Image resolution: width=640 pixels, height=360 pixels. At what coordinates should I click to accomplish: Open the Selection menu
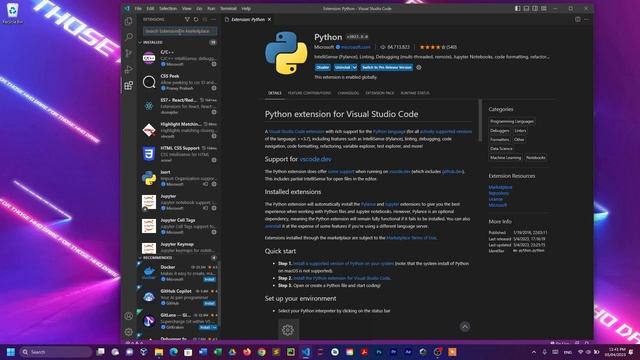(168, 8)
